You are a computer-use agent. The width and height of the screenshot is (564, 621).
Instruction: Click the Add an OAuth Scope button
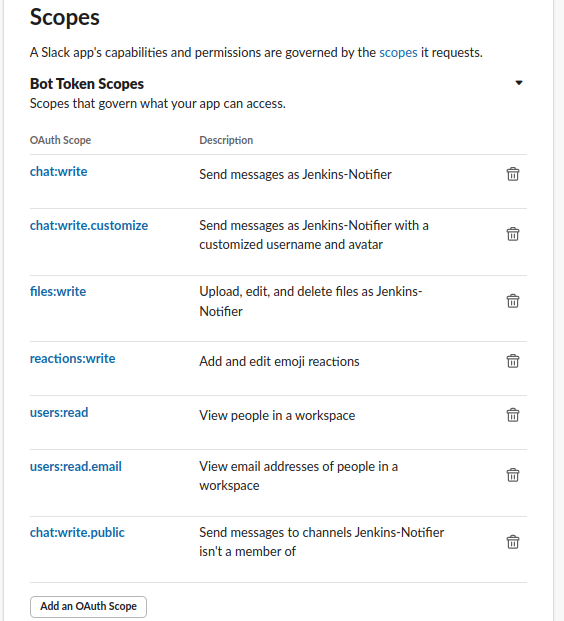tap(88, 606)
